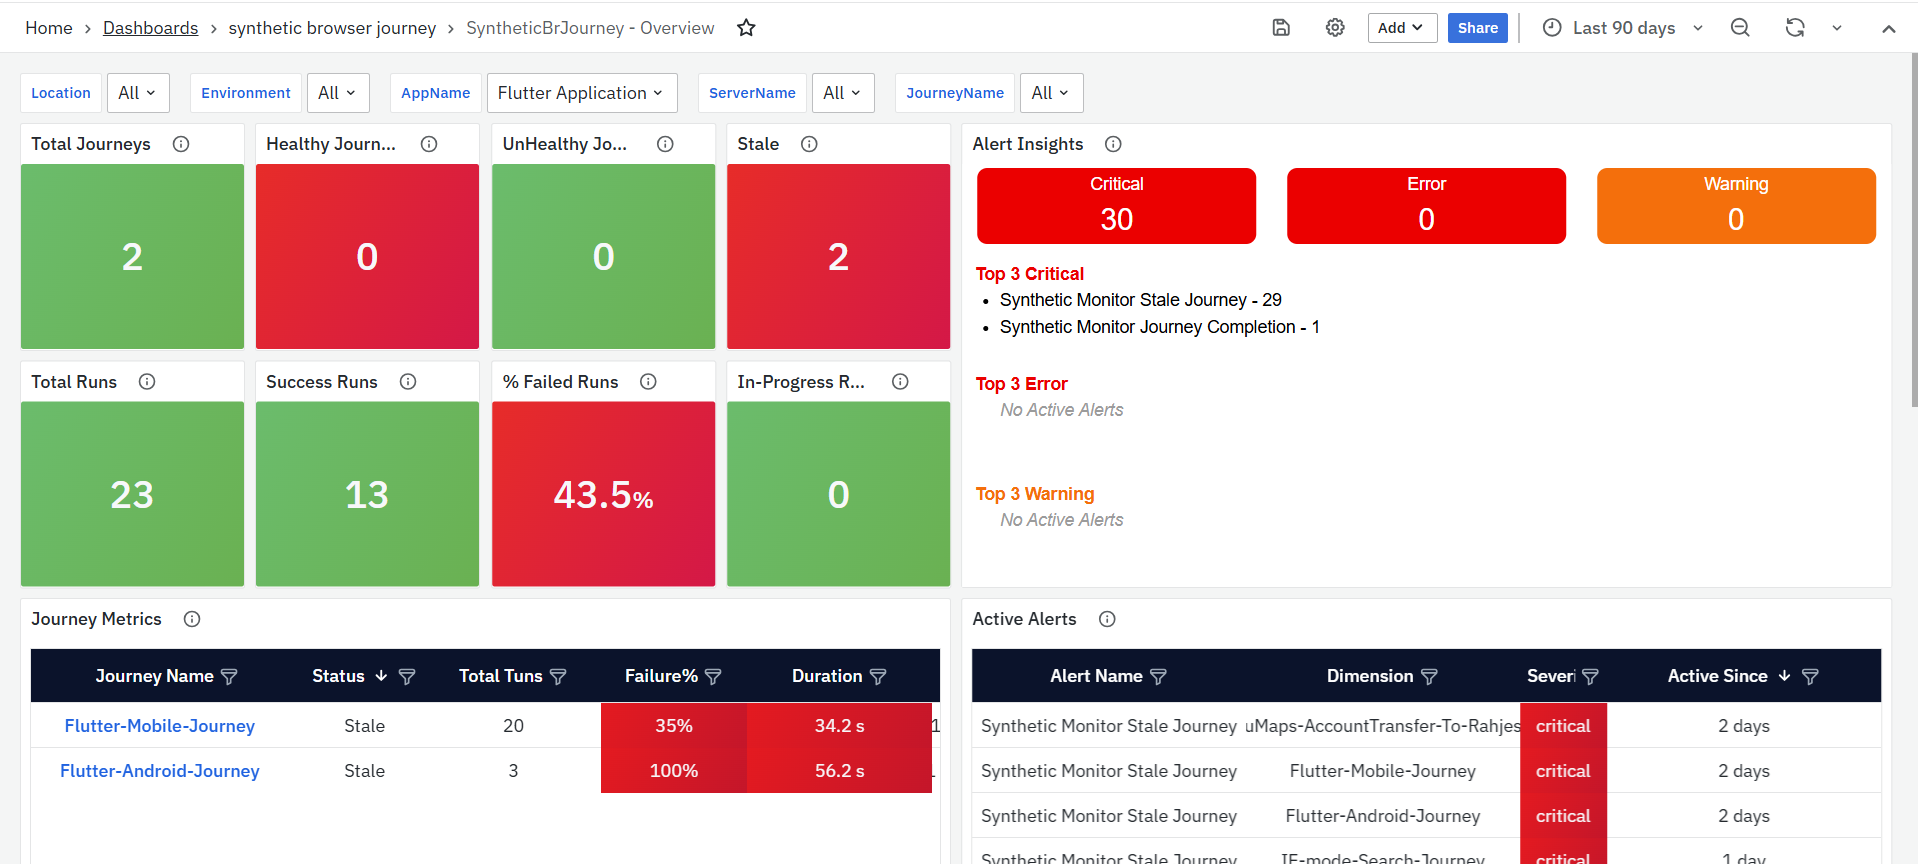This screenshot has width=1918, height=864.
Task: Open dashboard settings gear icon
Action: pyautogui.click(x=1335, y=28)
